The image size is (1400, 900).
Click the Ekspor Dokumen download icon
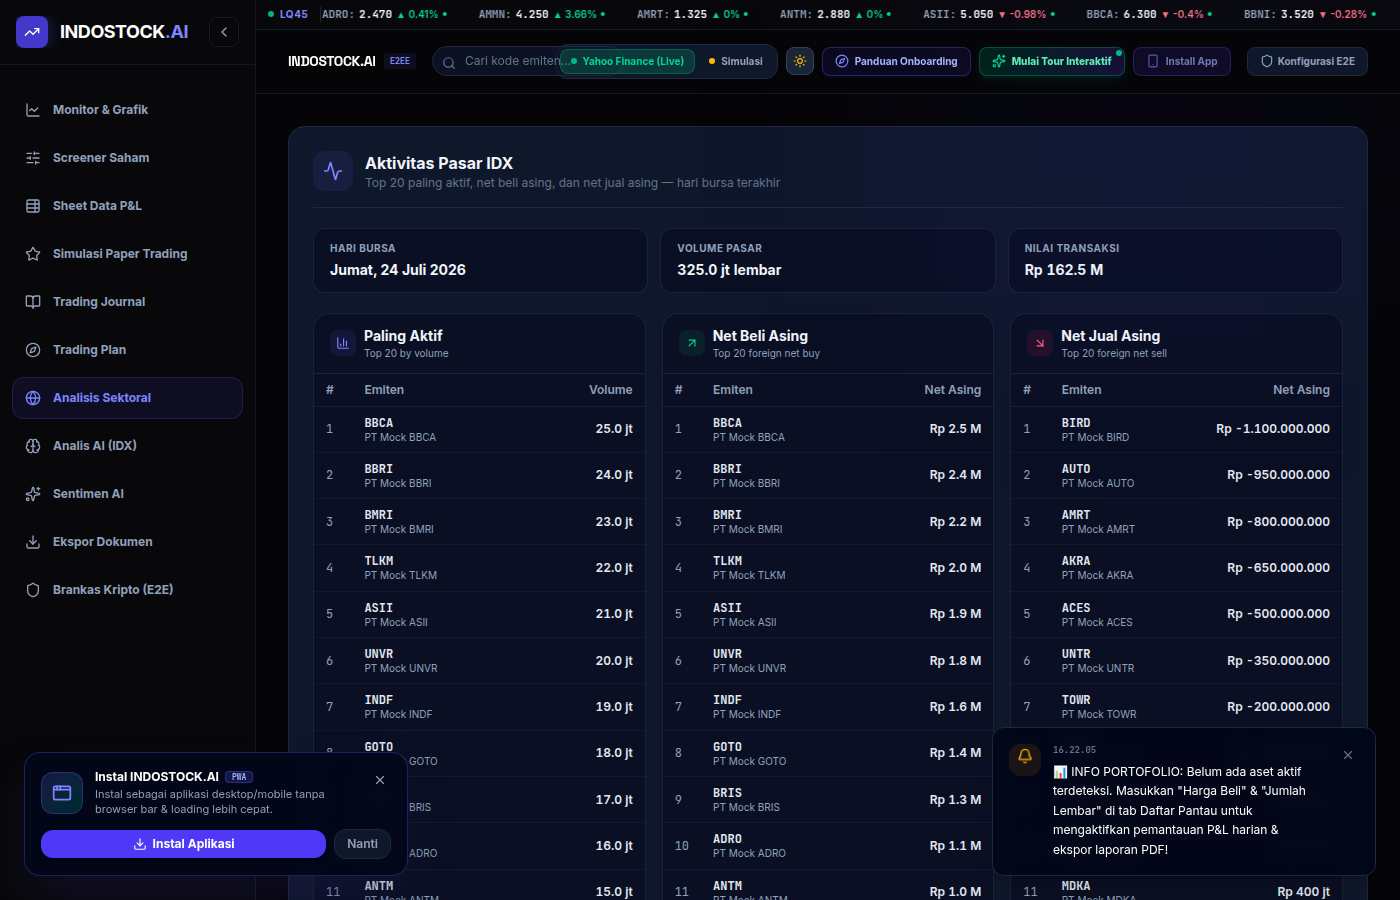(33, 542)
